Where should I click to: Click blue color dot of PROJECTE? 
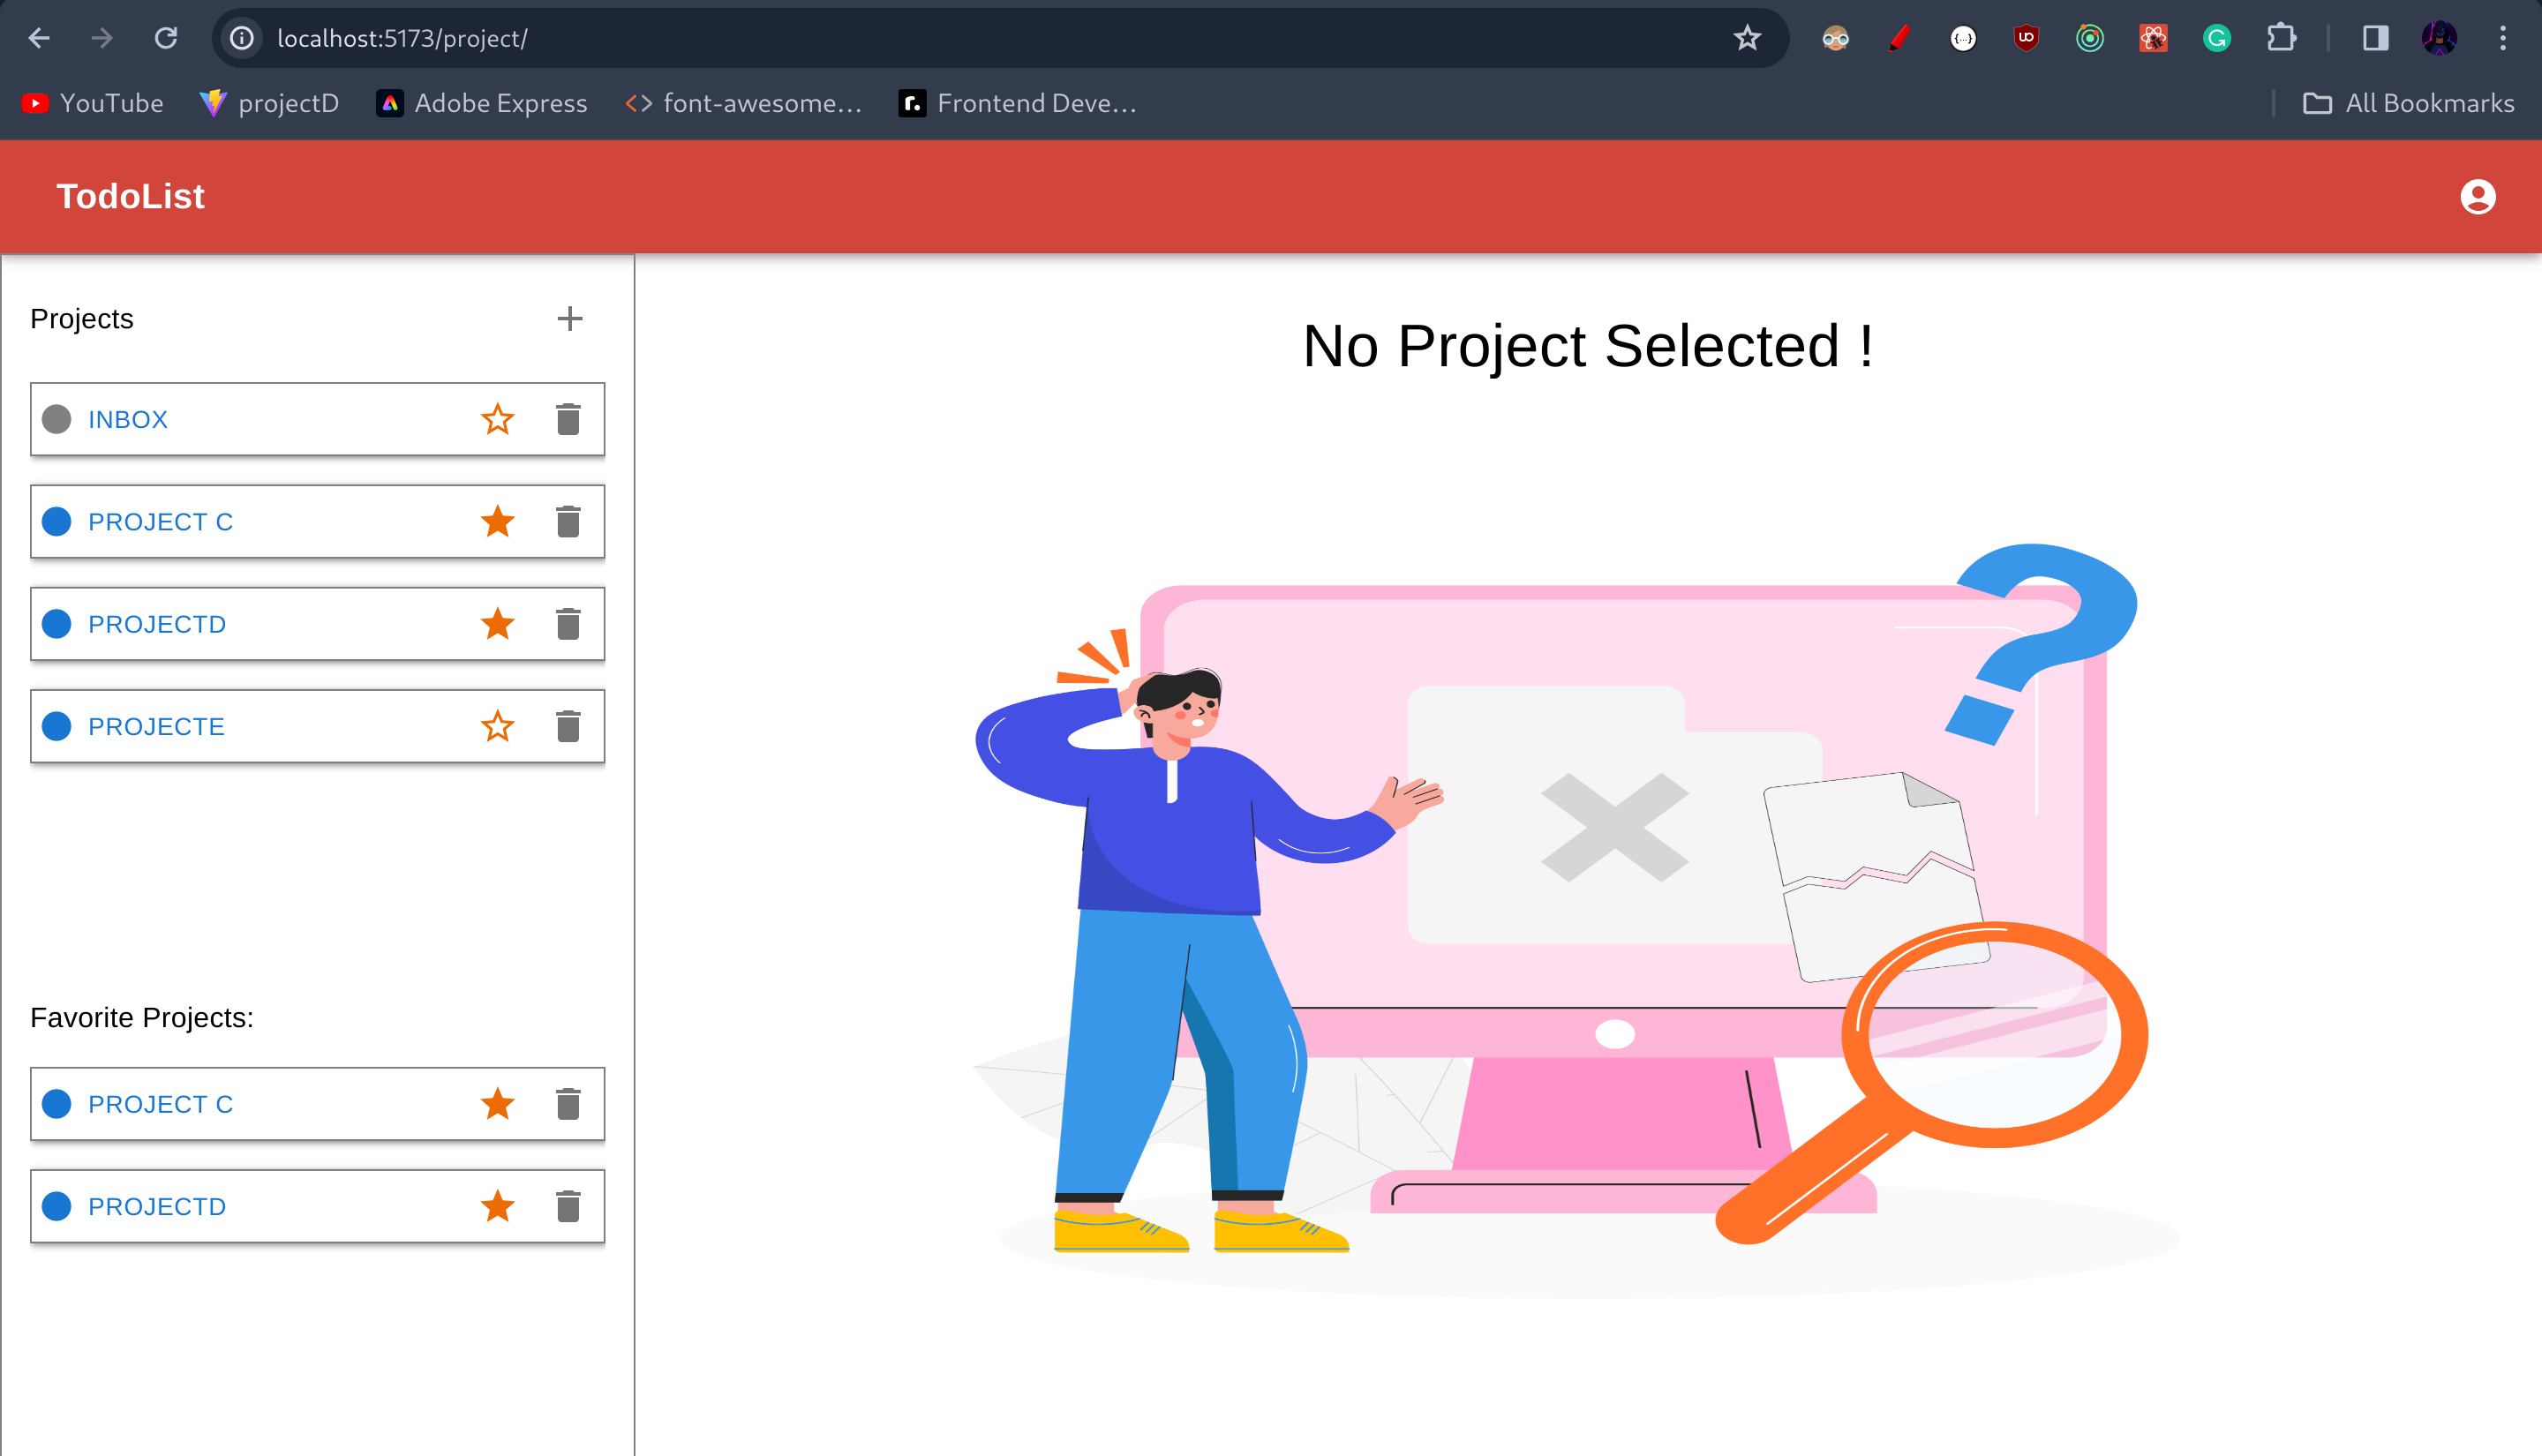pos(57,726)
